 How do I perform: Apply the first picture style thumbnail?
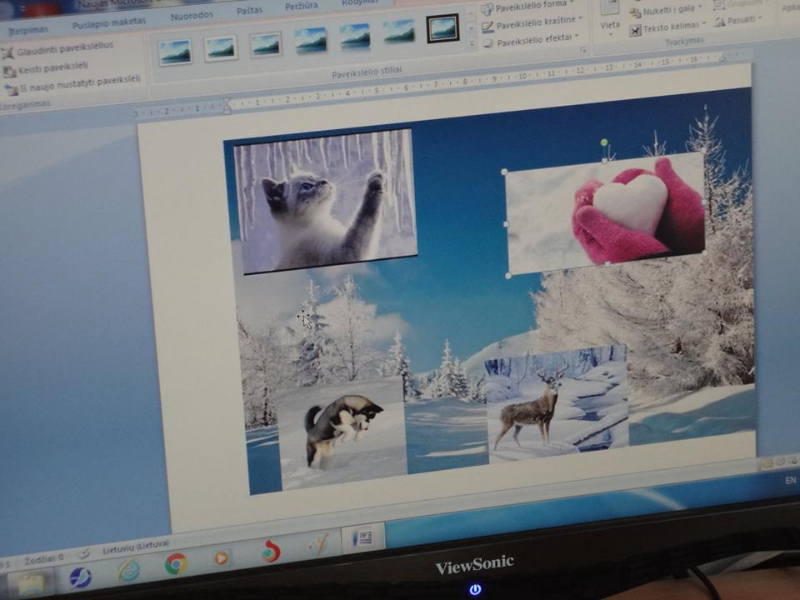175,52
